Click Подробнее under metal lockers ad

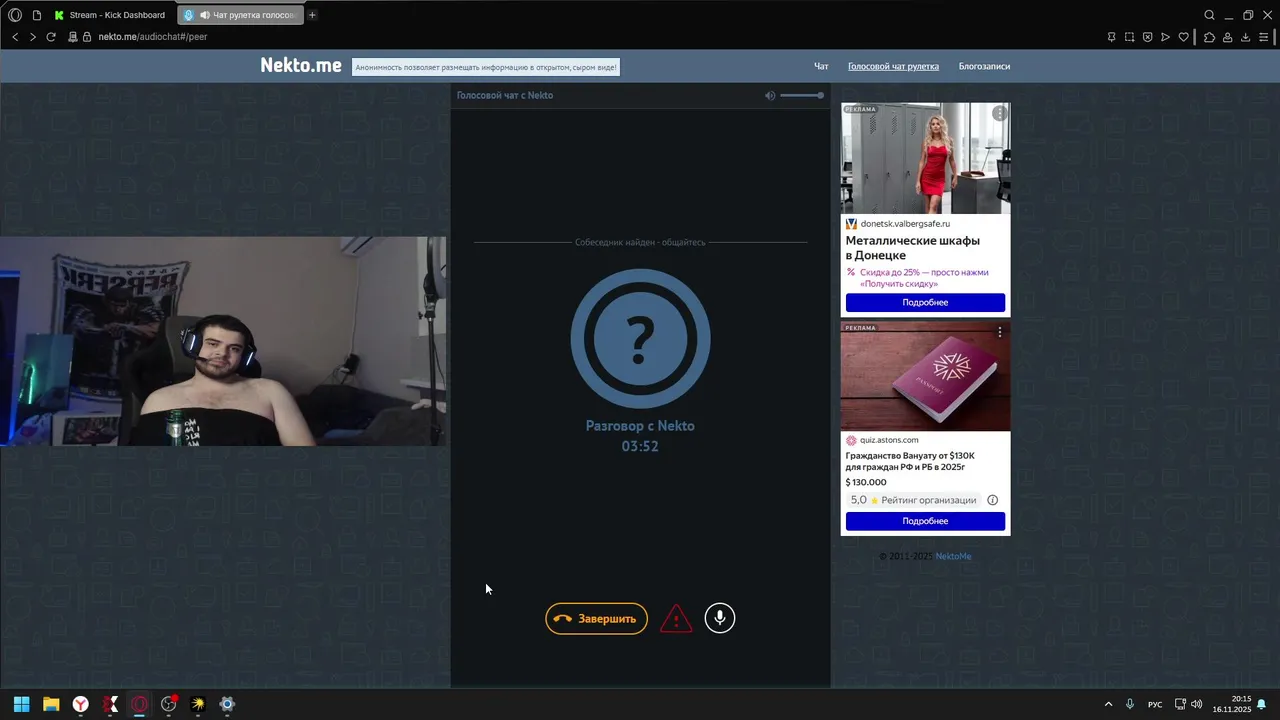[x=925, y=302]
